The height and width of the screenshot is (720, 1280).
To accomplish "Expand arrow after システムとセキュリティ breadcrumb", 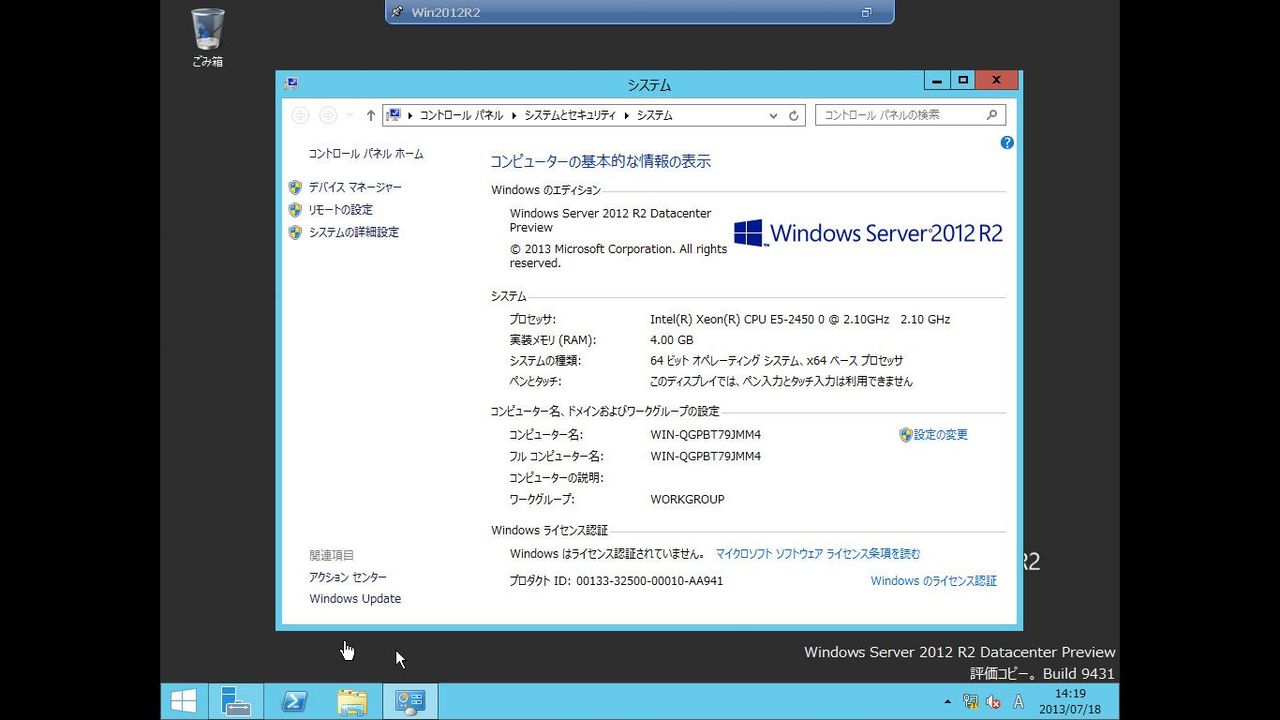I will [x=627, y=116].
